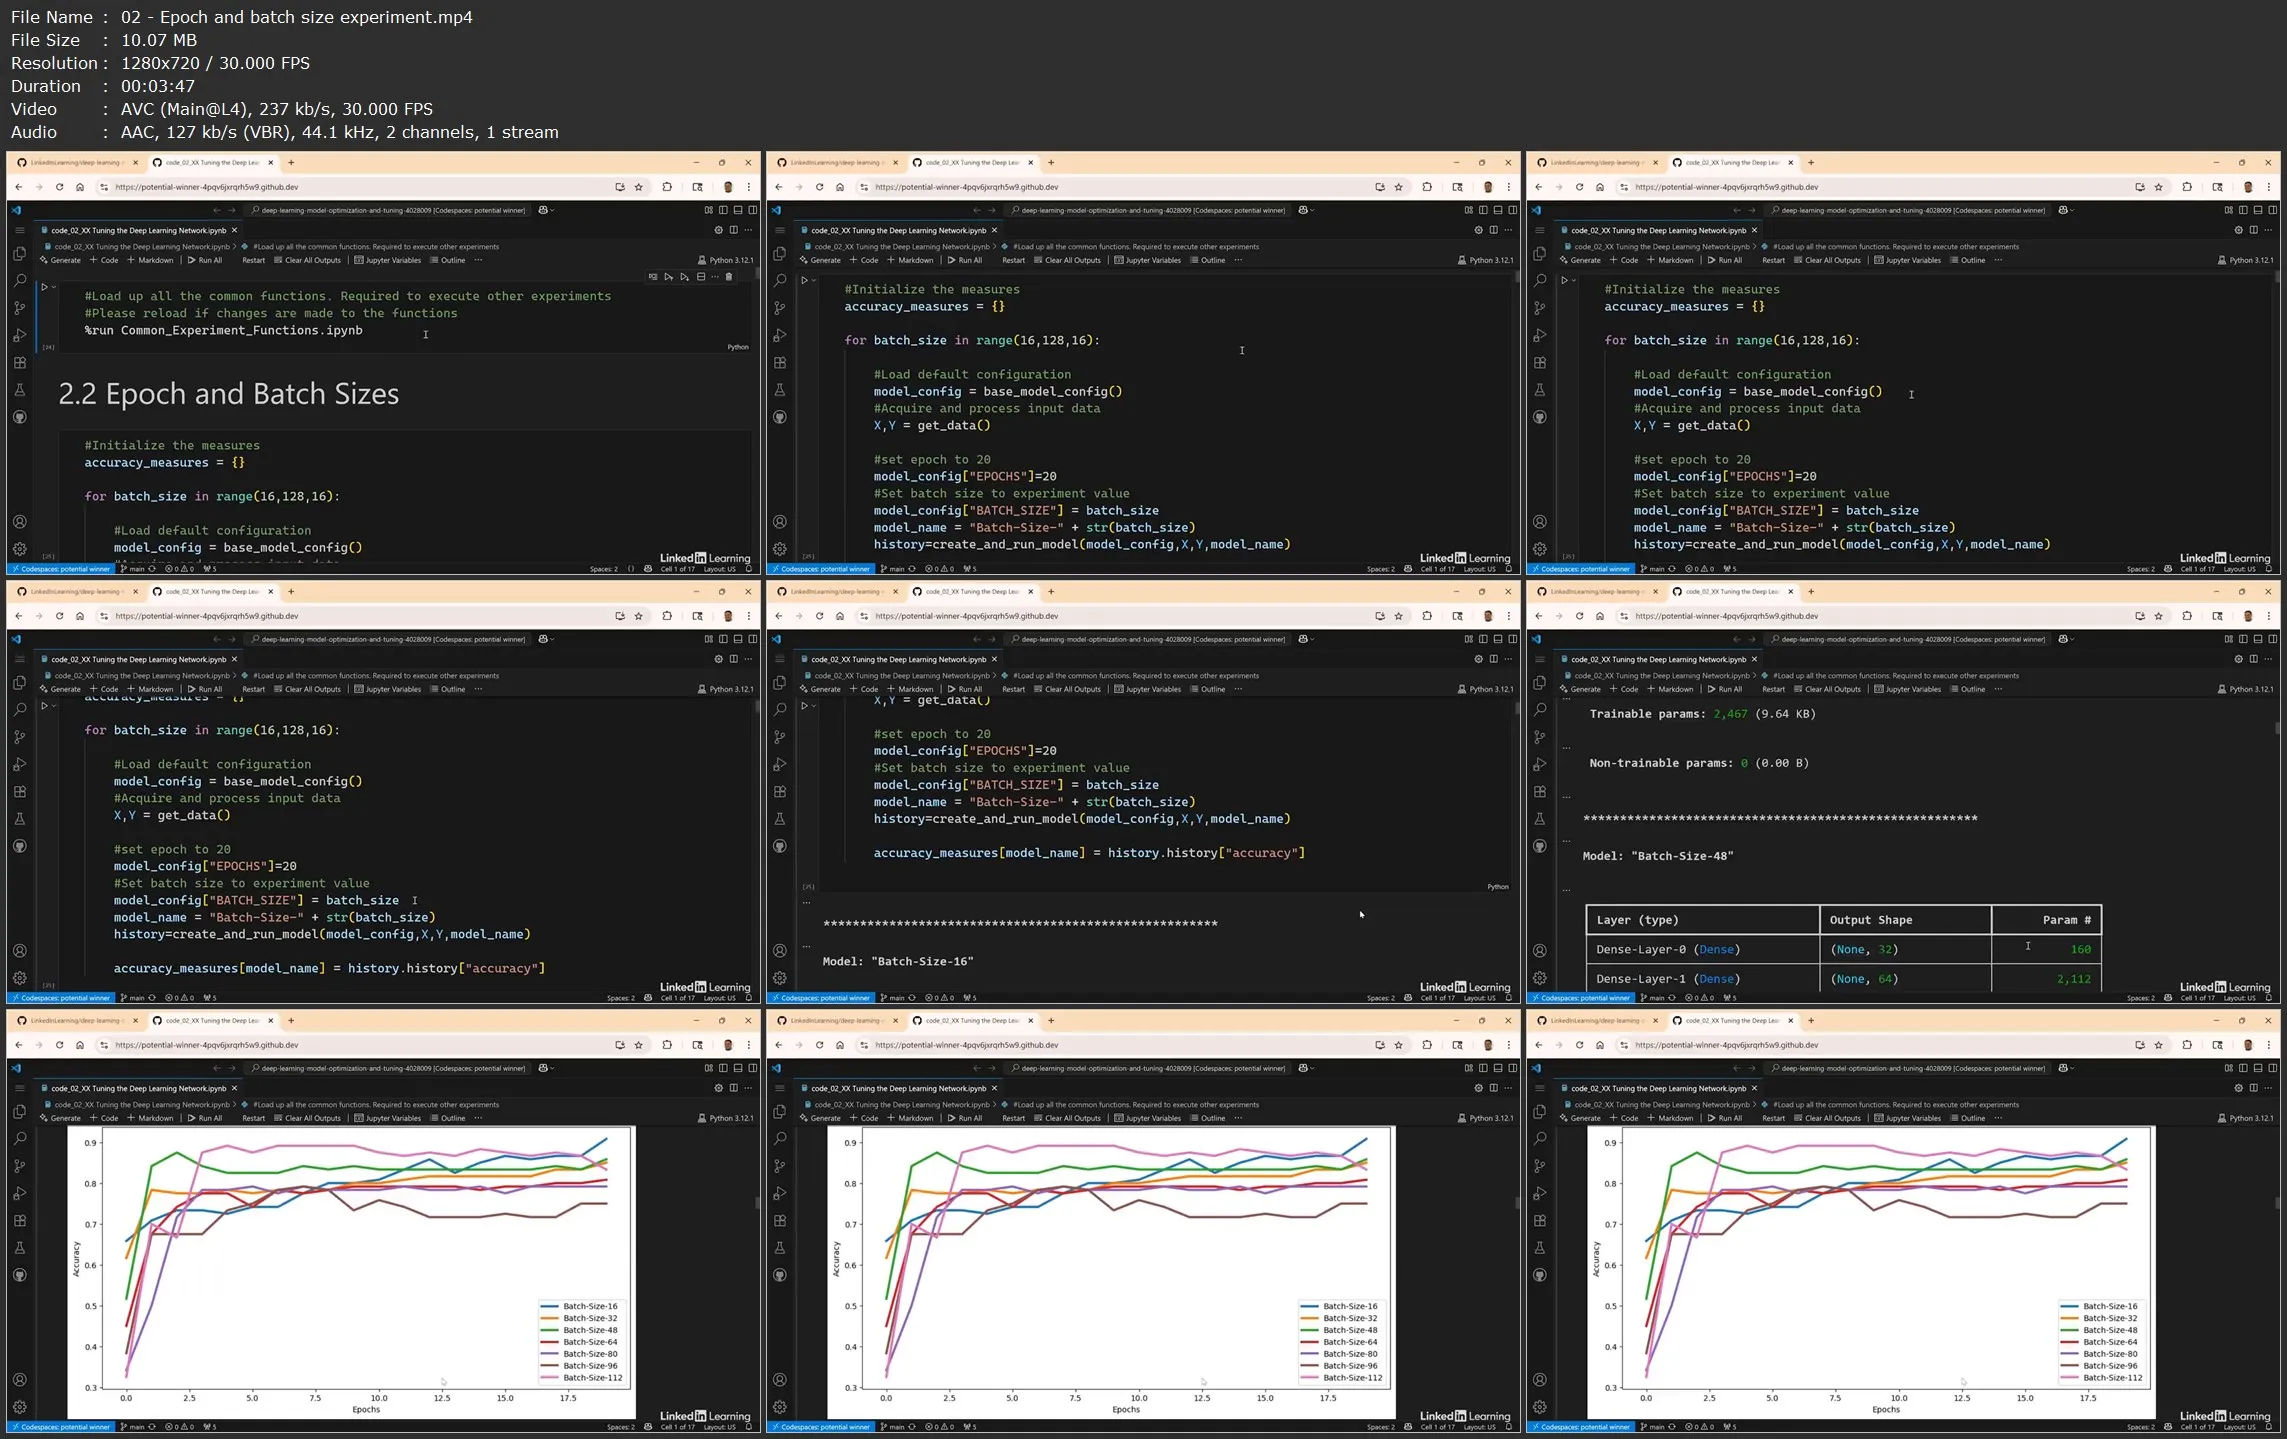The image size is (2287, 1439).
Task: Click Jupyter Variables button in the Batch-Size-48 frame
Action: pos(1906,689)
